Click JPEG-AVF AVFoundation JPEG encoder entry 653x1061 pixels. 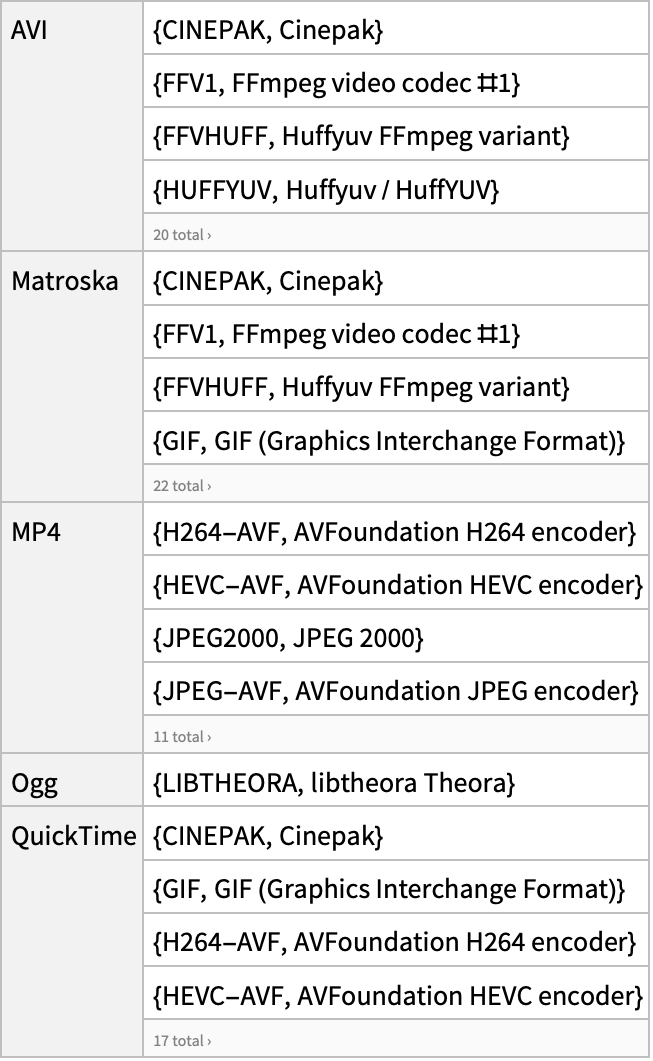click(x=396, y=689)
